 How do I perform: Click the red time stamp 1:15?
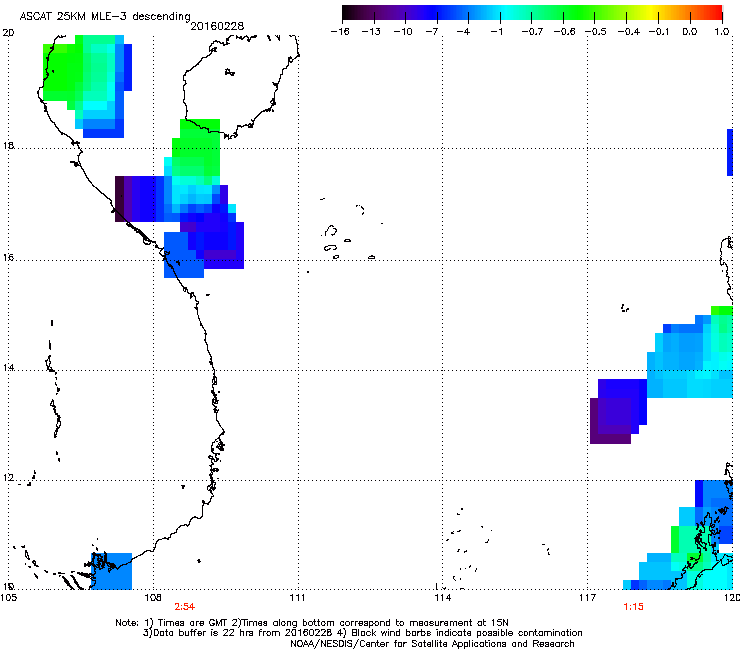click(x=633, y=607)
